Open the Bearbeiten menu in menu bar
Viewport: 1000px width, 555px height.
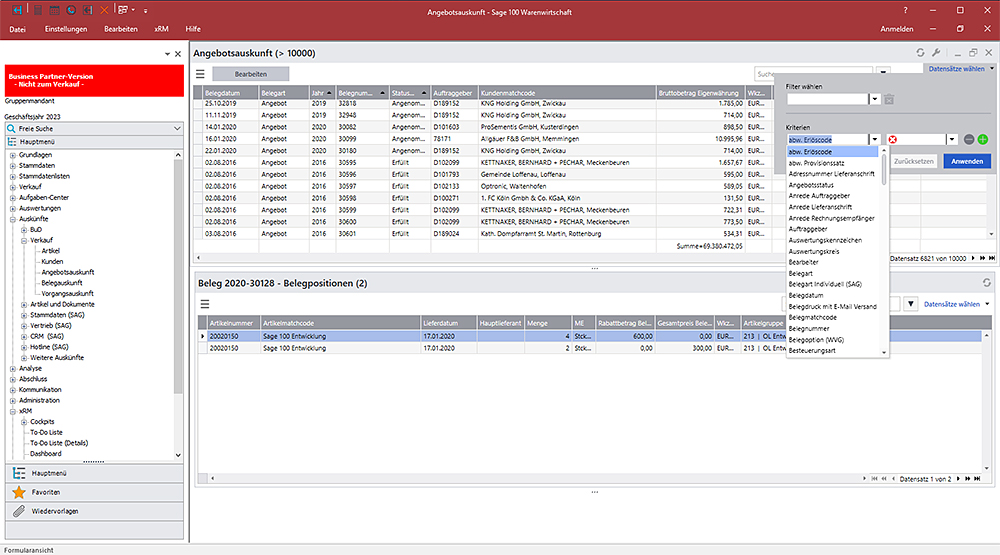click(x=121, y=29)
